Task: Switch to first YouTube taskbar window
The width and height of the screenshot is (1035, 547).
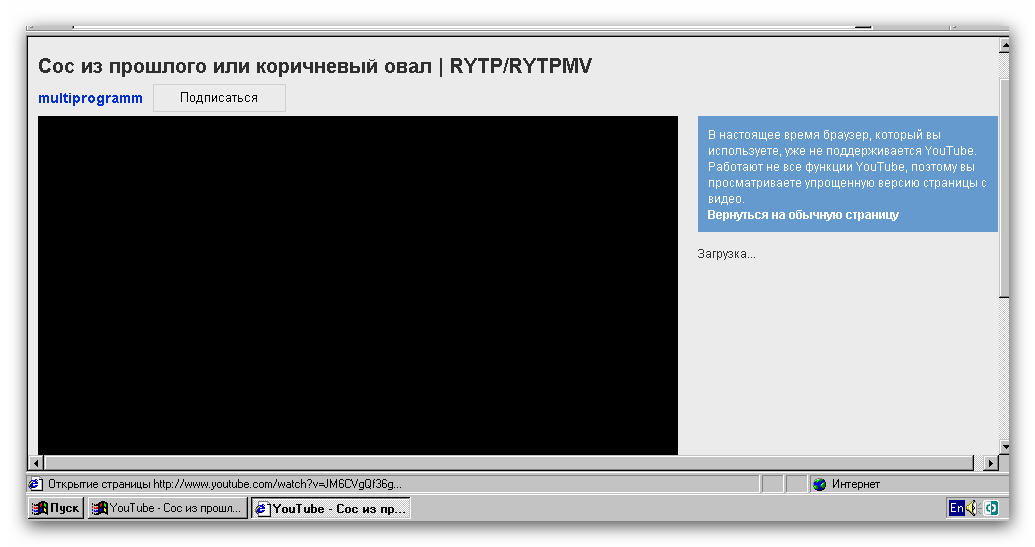Action: coord(168,508)
